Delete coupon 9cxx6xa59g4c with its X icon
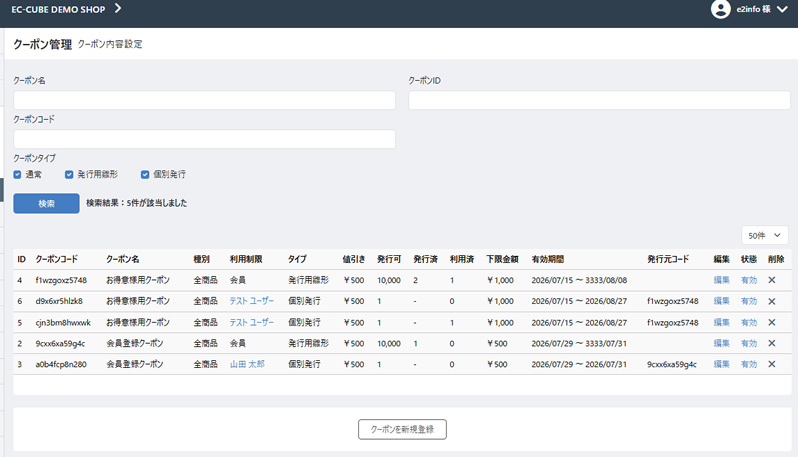 pyautogui.click(x=772, y=344)
